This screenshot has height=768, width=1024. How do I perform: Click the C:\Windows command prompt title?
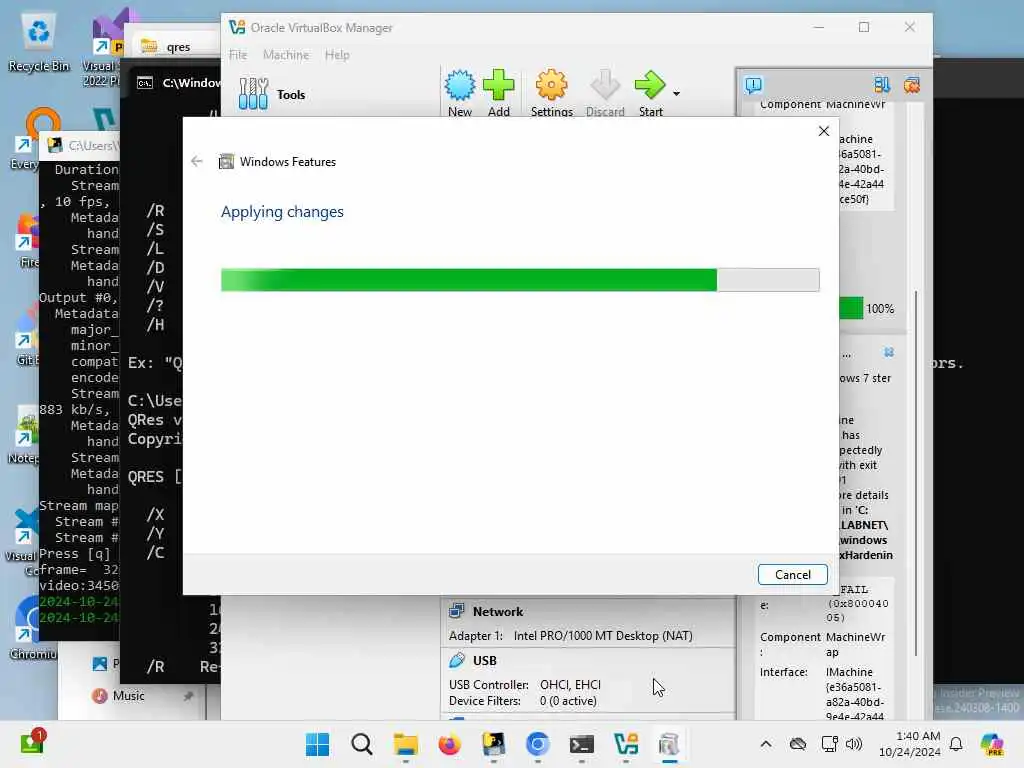click(x=191, y=83)
